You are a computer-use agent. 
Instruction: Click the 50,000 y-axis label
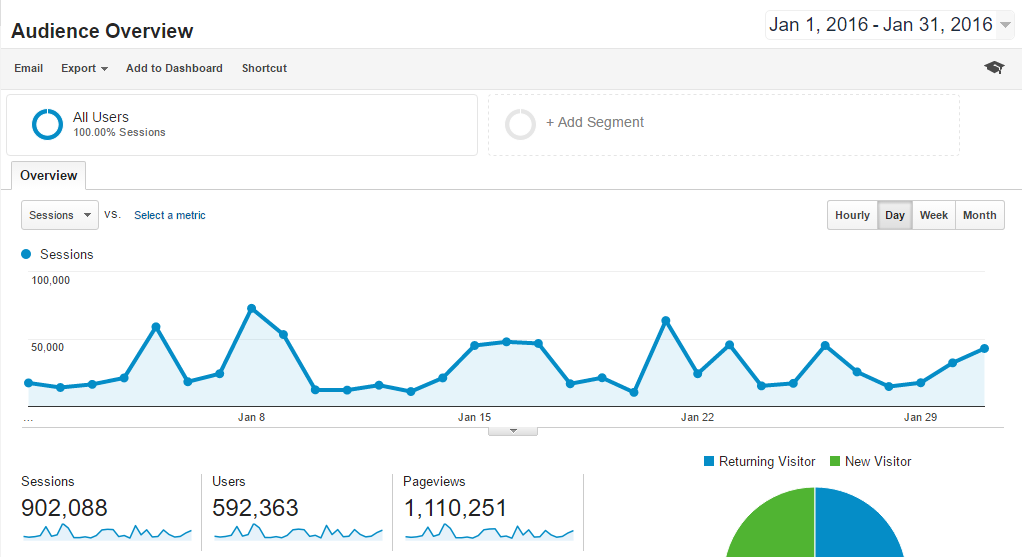[48, 347]
